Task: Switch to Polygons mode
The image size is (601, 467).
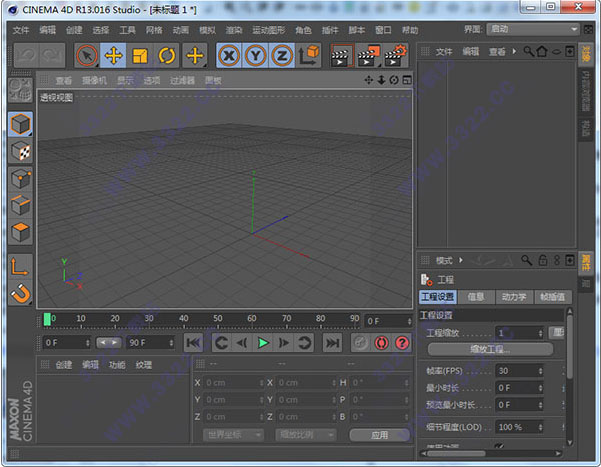Action: 20,232
